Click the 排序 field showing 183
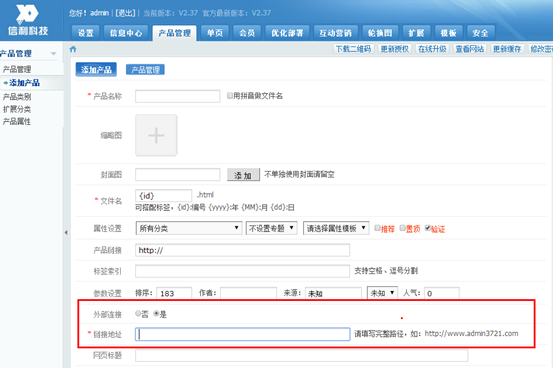 [174, 293]
